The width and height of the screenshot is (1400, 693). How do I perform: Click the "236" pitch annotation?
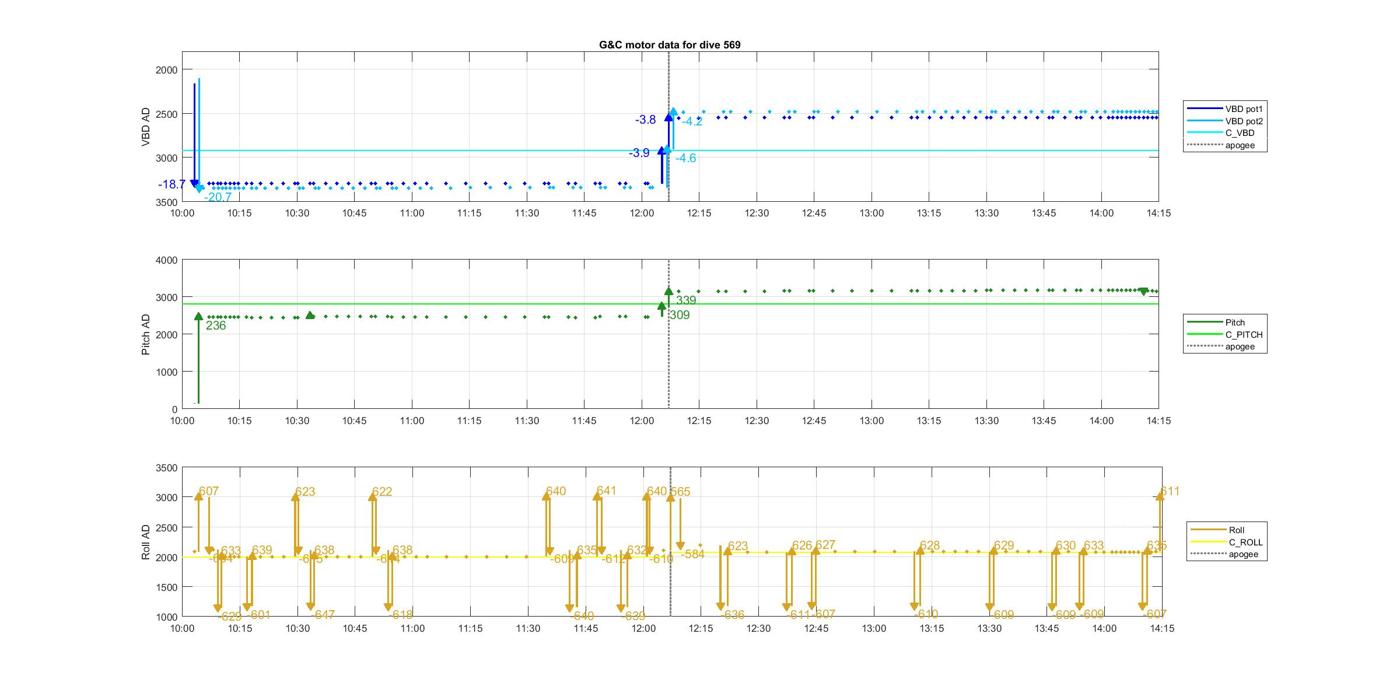point(216,326)
